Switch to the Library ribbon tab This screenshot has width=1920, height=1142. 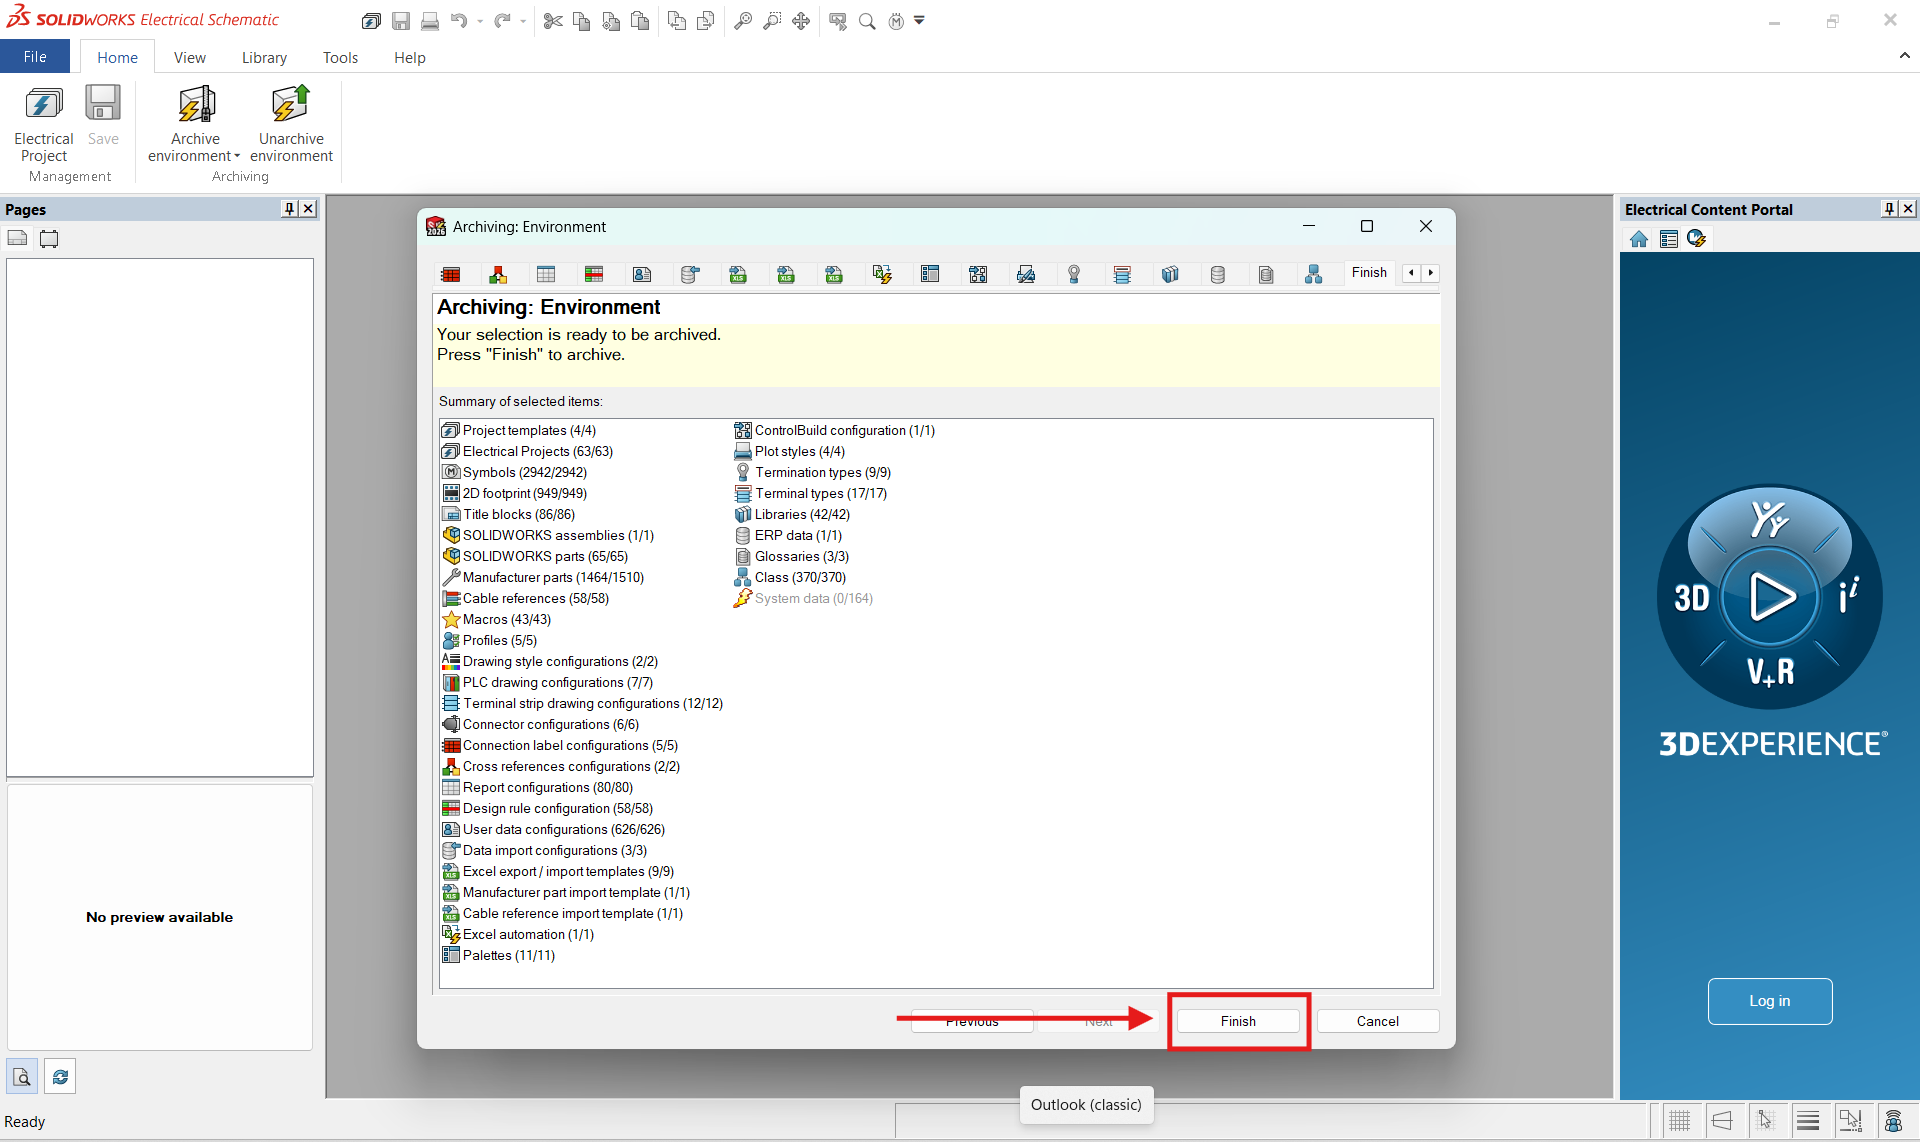264,58
